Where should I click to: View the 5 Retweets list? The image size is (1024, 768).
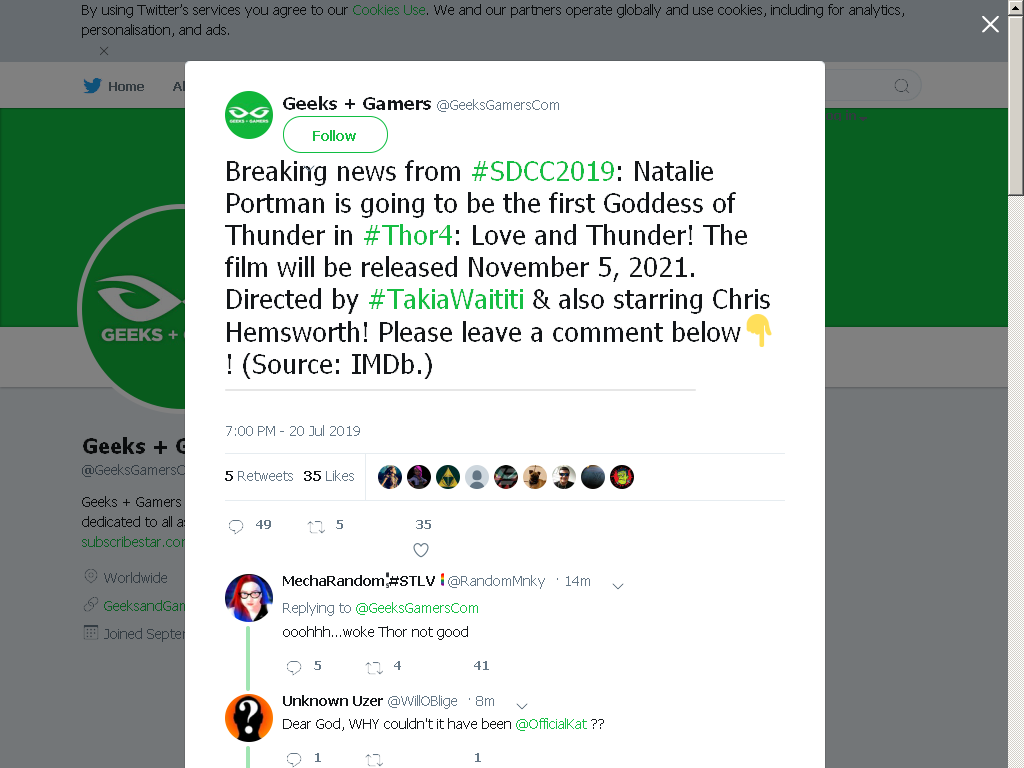click(x=259, y=476)
